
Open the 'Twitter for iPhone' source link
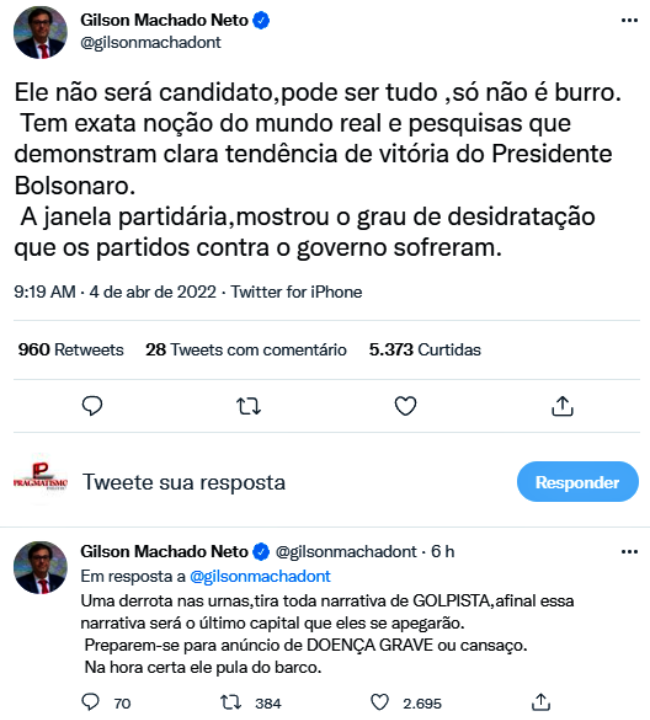click(x=297, y=292)
